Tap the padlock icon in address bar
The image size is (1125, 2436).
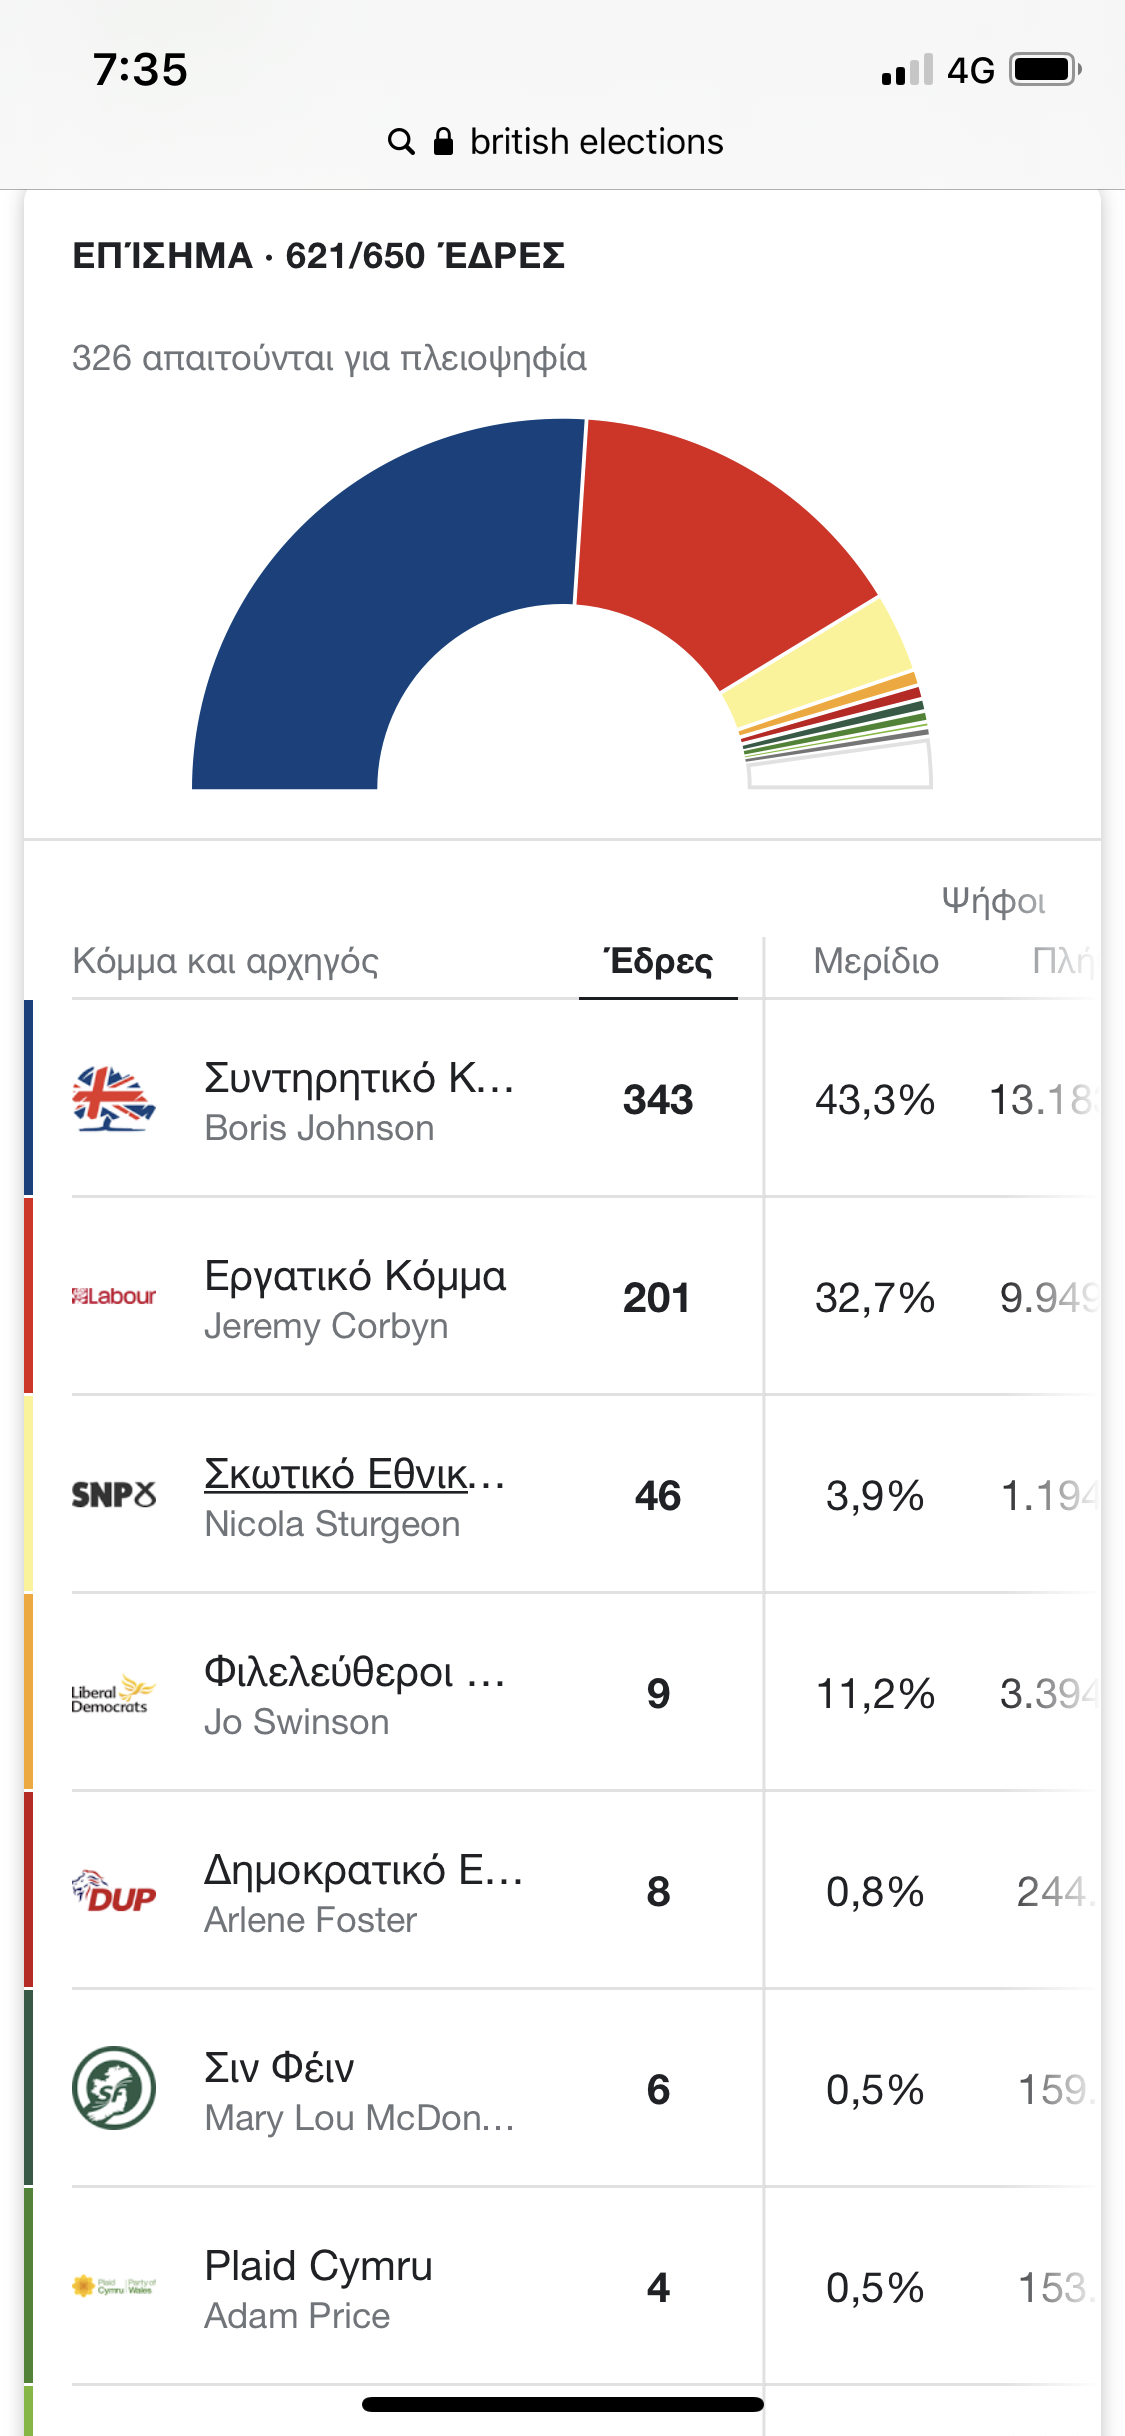pos(443,142)
